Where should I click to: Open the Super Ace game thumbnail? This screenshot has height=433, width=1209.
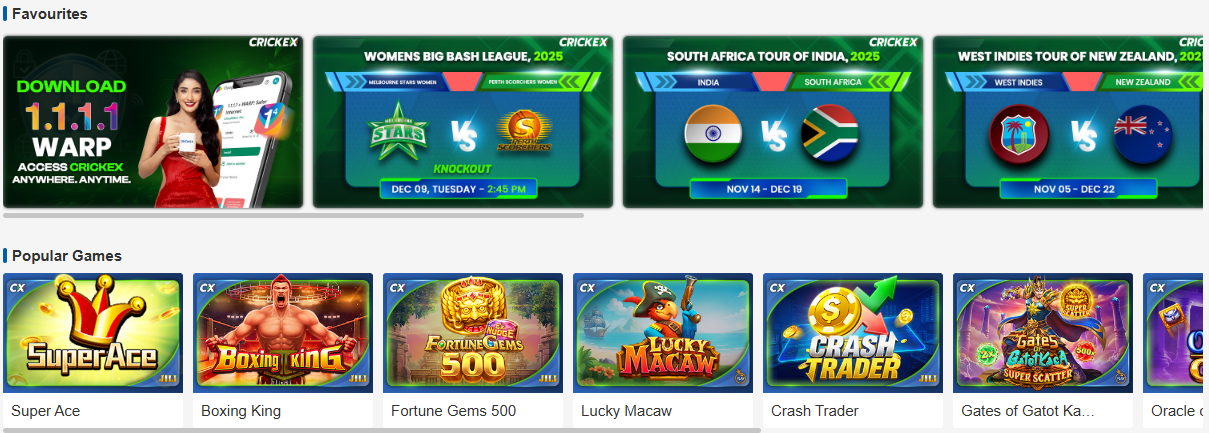(93, 333)
